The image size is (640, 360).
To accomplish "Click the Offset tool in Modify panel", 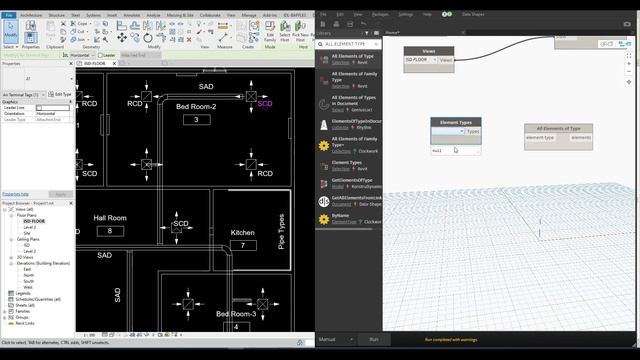I will [x=135, y=26].
